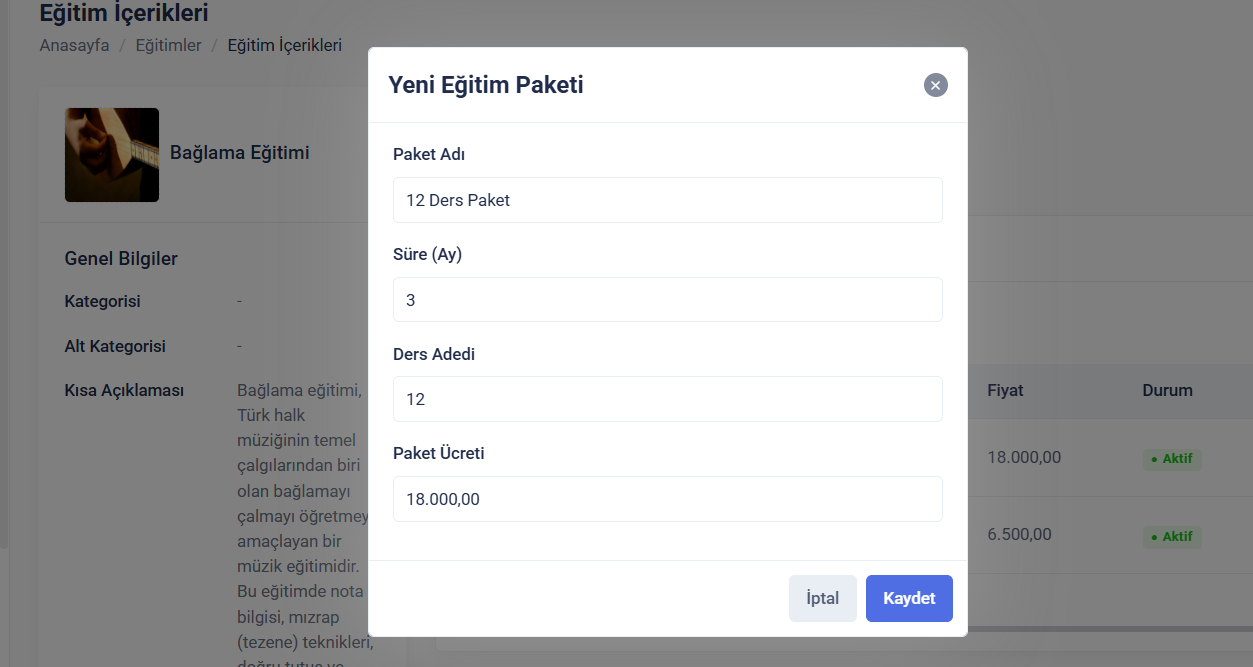This screenshot has height=667, width=1253.
Task: Click the Bağlama Eğitimi course title
Action: click(240, 153)
